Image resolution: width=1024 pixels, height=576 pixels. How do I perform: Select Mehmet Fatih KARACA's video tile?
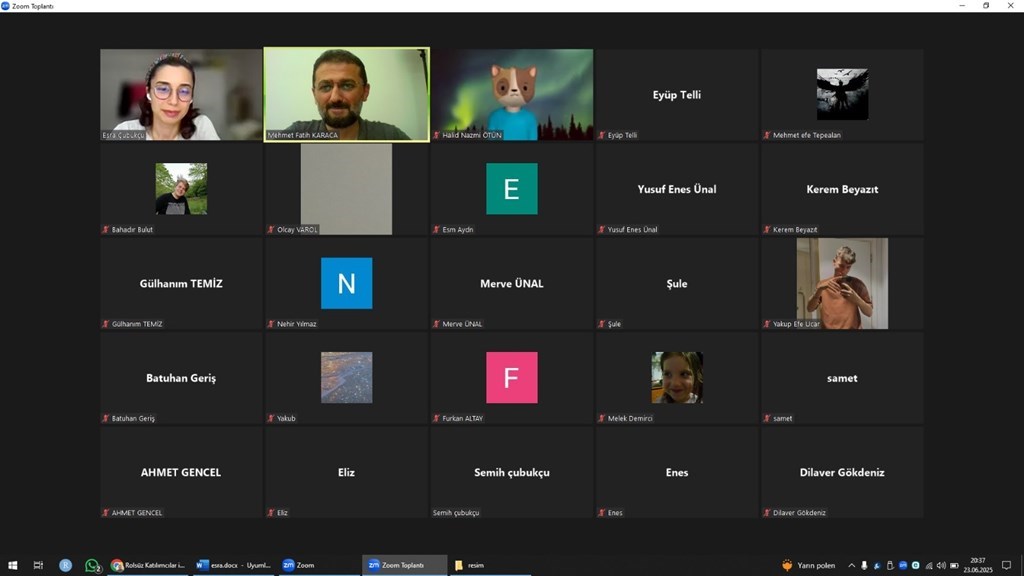tap(346, 94)
